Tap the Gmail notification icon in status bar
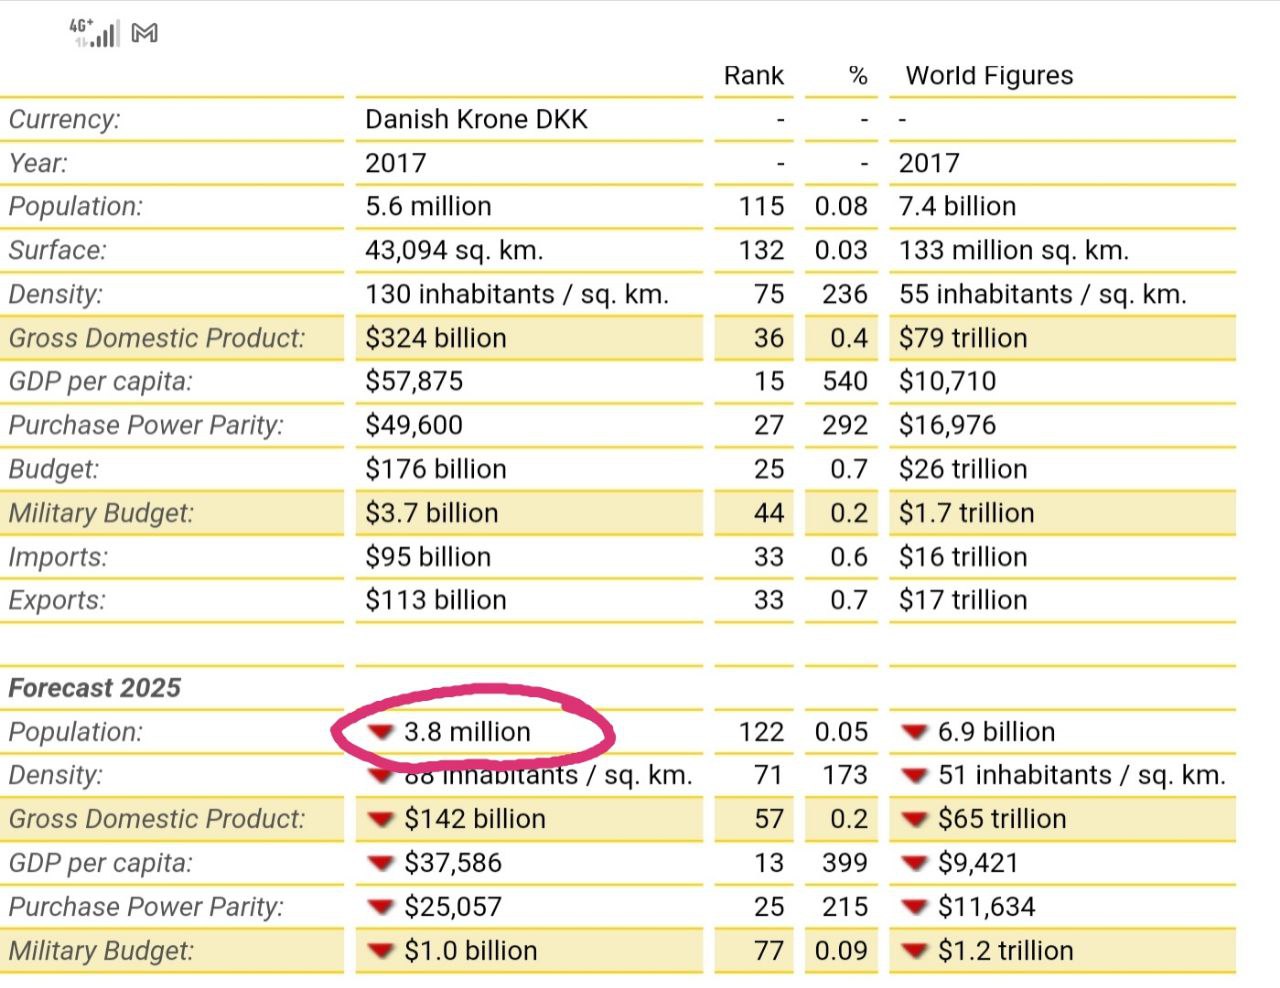 point(145,33)
